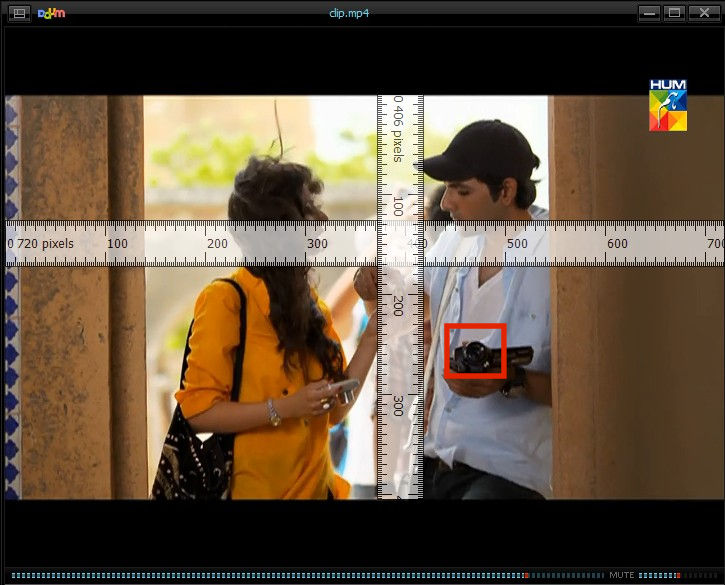Click the clip.mp4 title text
Image resolution: width=725 pixels, height=585 pixels.
tap(349, 13)
